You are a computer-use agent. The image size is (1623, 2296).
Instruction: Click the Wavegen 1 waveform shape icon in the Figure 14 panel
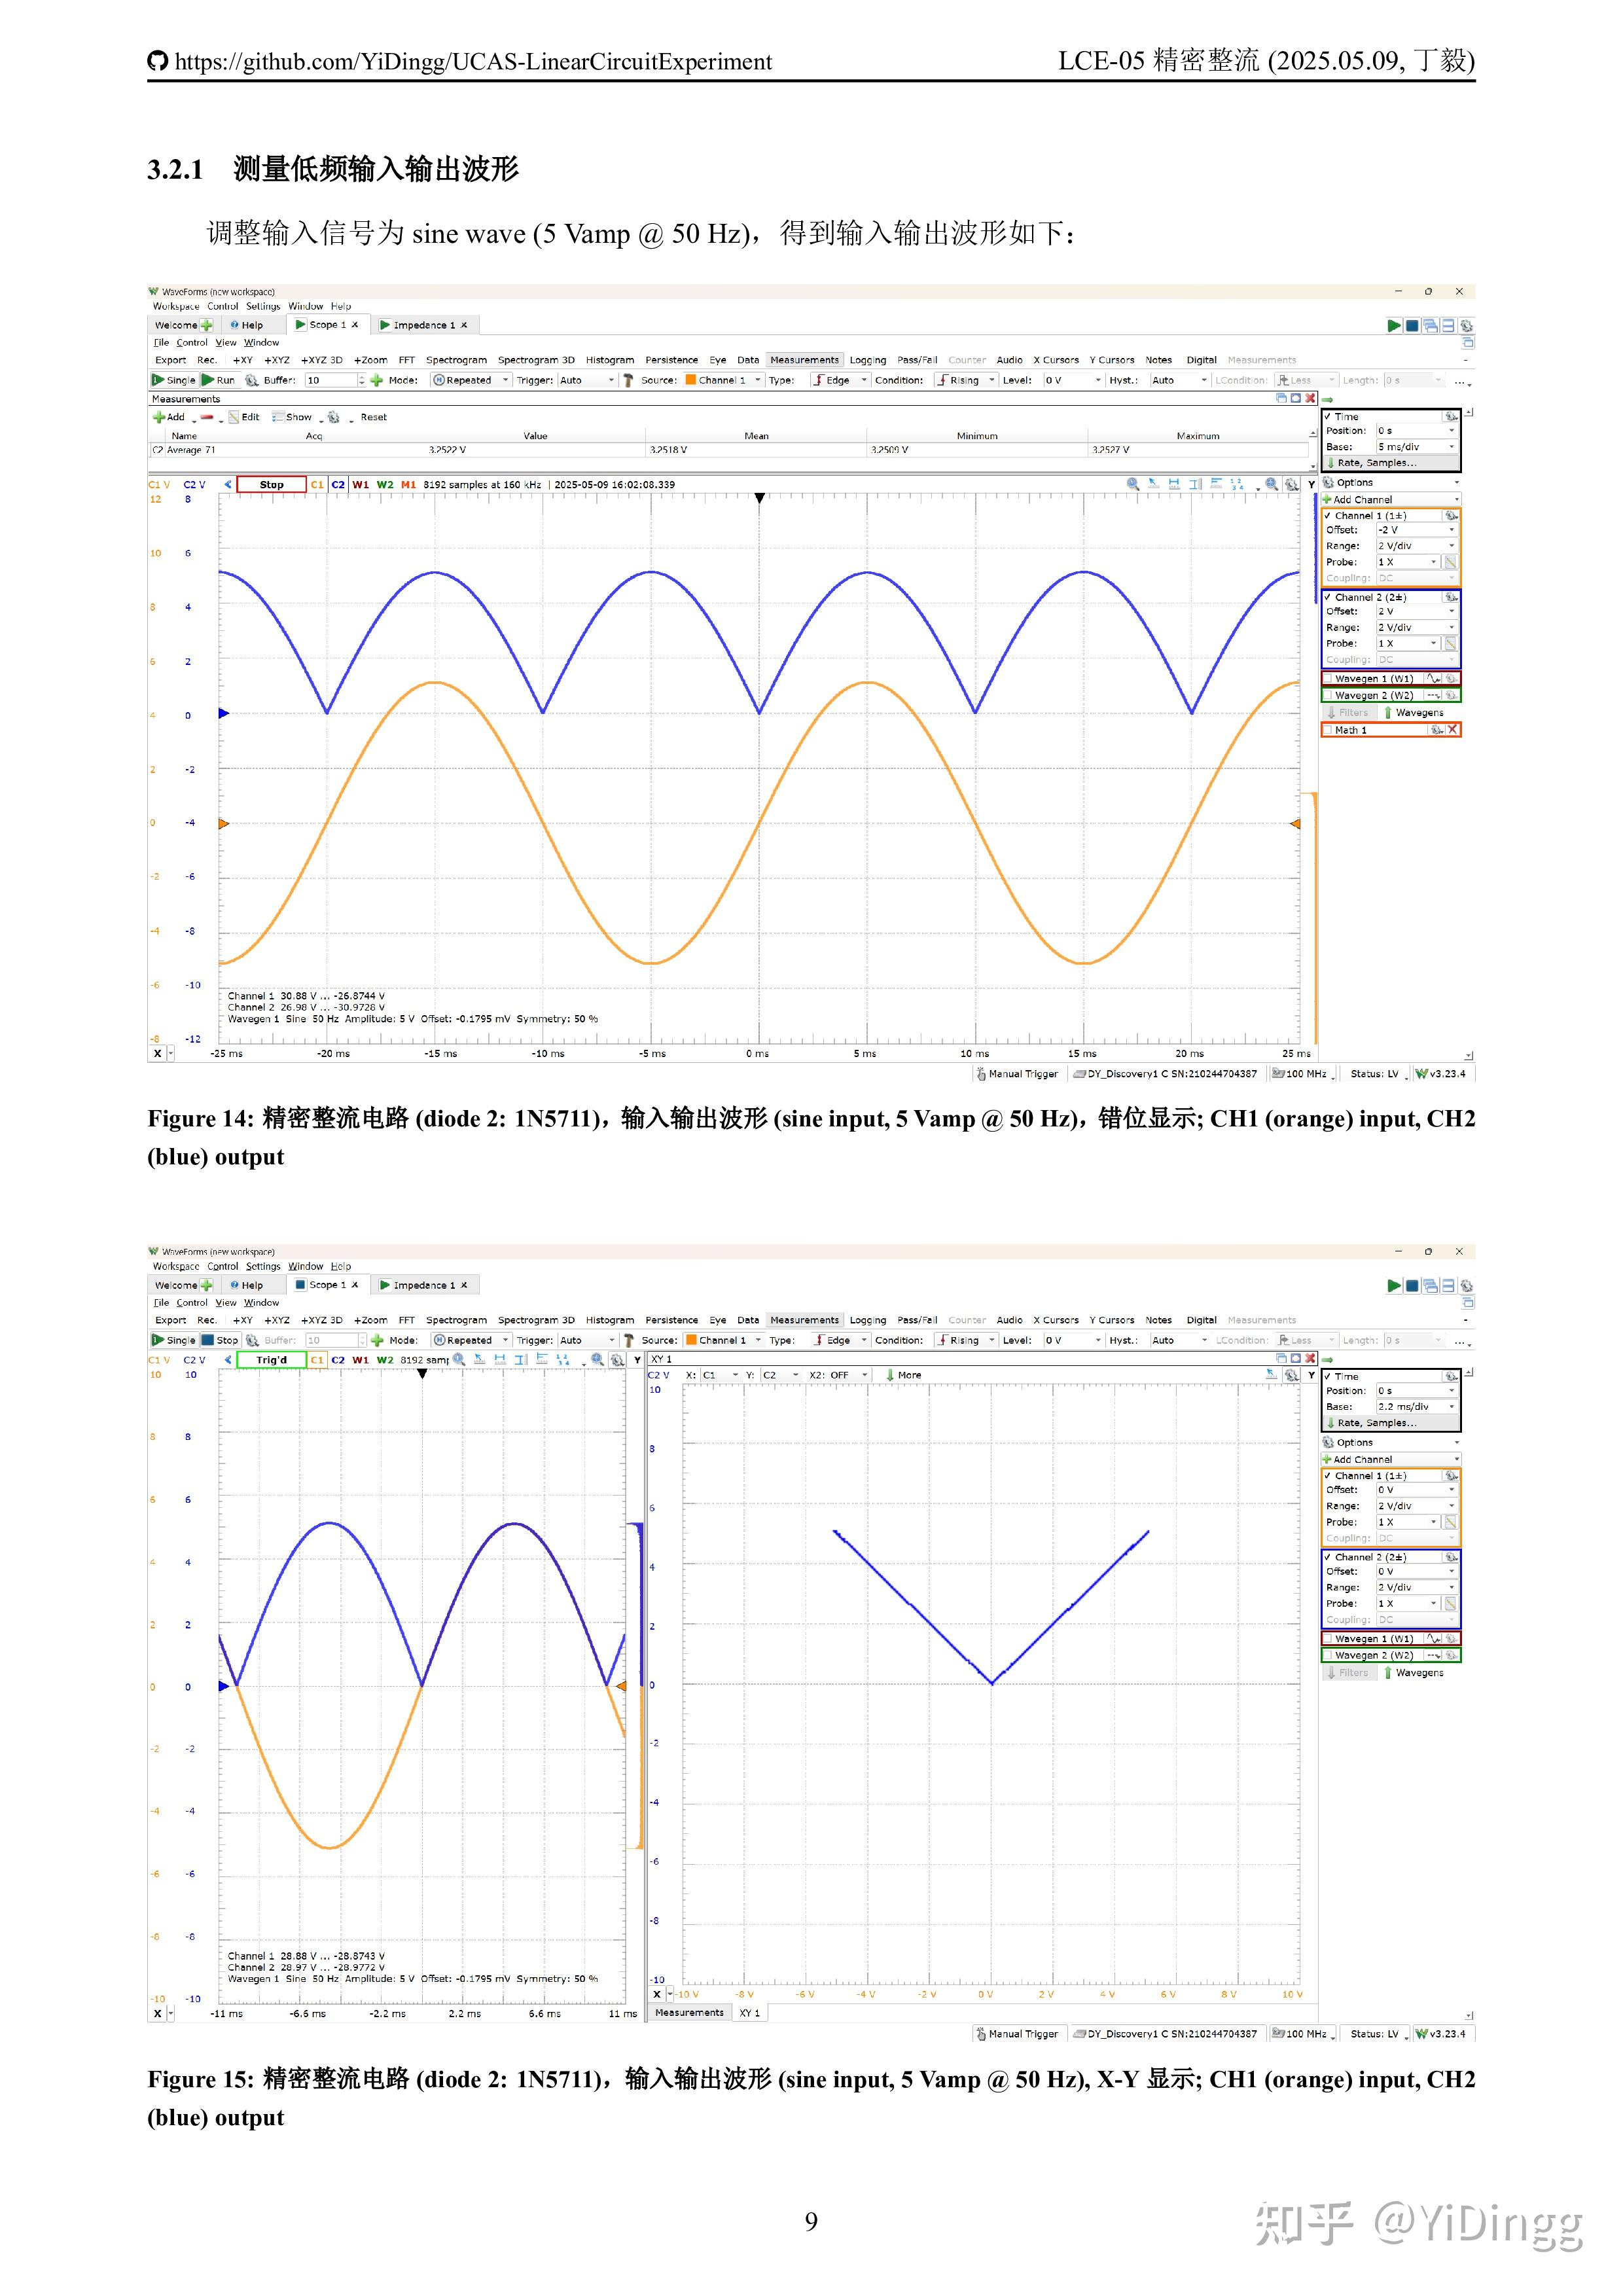click(1433, 678)
